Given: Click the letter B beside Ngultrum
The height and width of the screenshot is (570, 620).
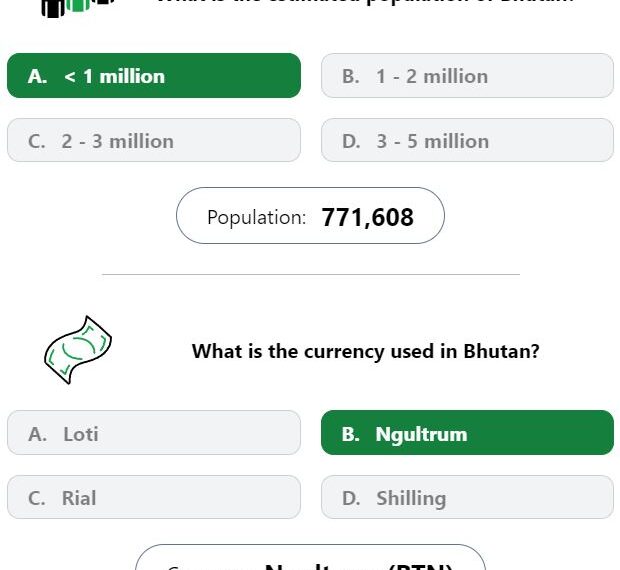Looking at the screenshot, I should pos(351,434).
